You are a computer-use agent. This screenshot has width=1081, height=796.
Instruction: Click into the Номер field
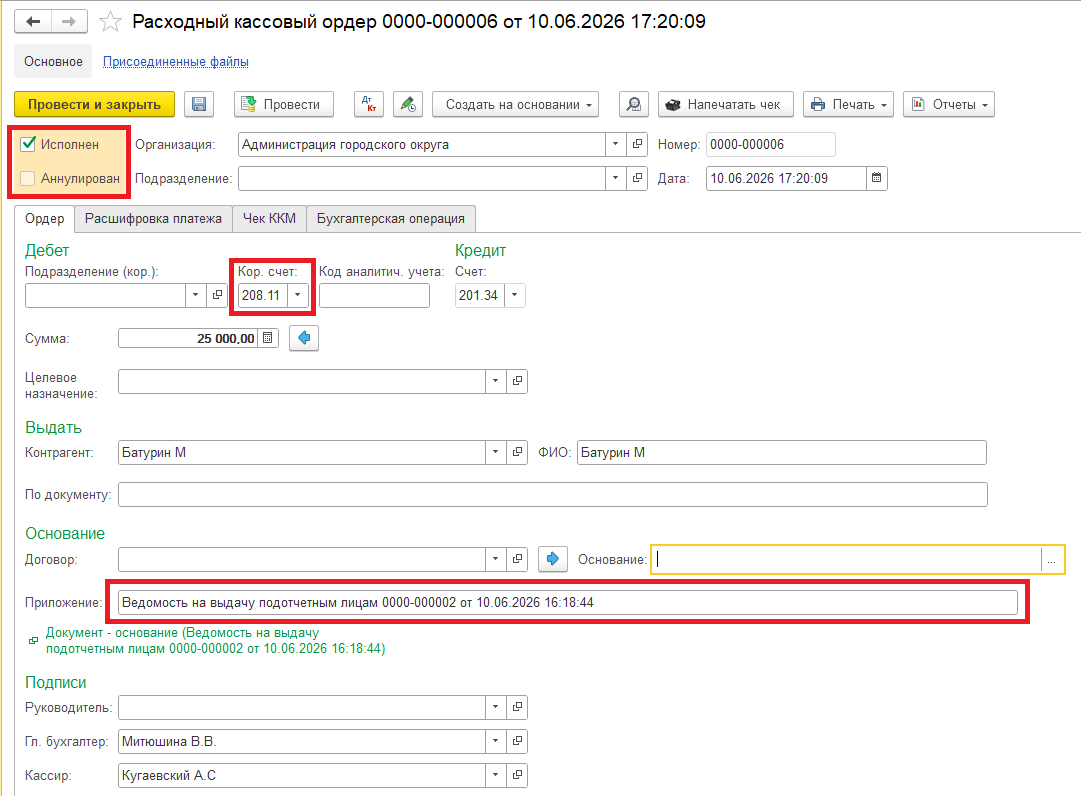771,144
